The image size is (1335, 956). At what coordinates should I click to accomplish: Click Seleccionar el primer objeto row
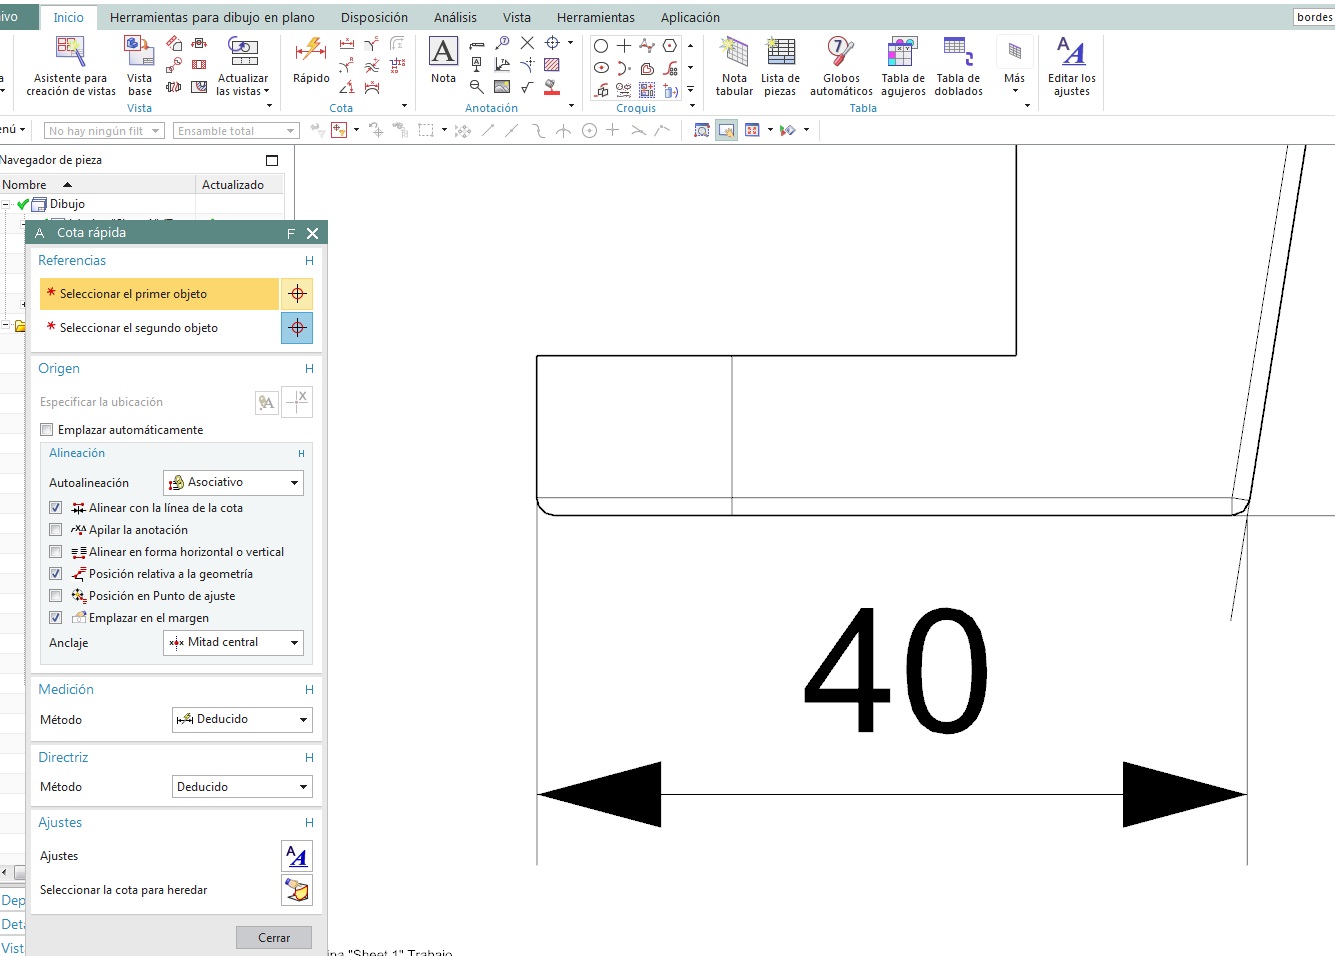tap(159, 294)
